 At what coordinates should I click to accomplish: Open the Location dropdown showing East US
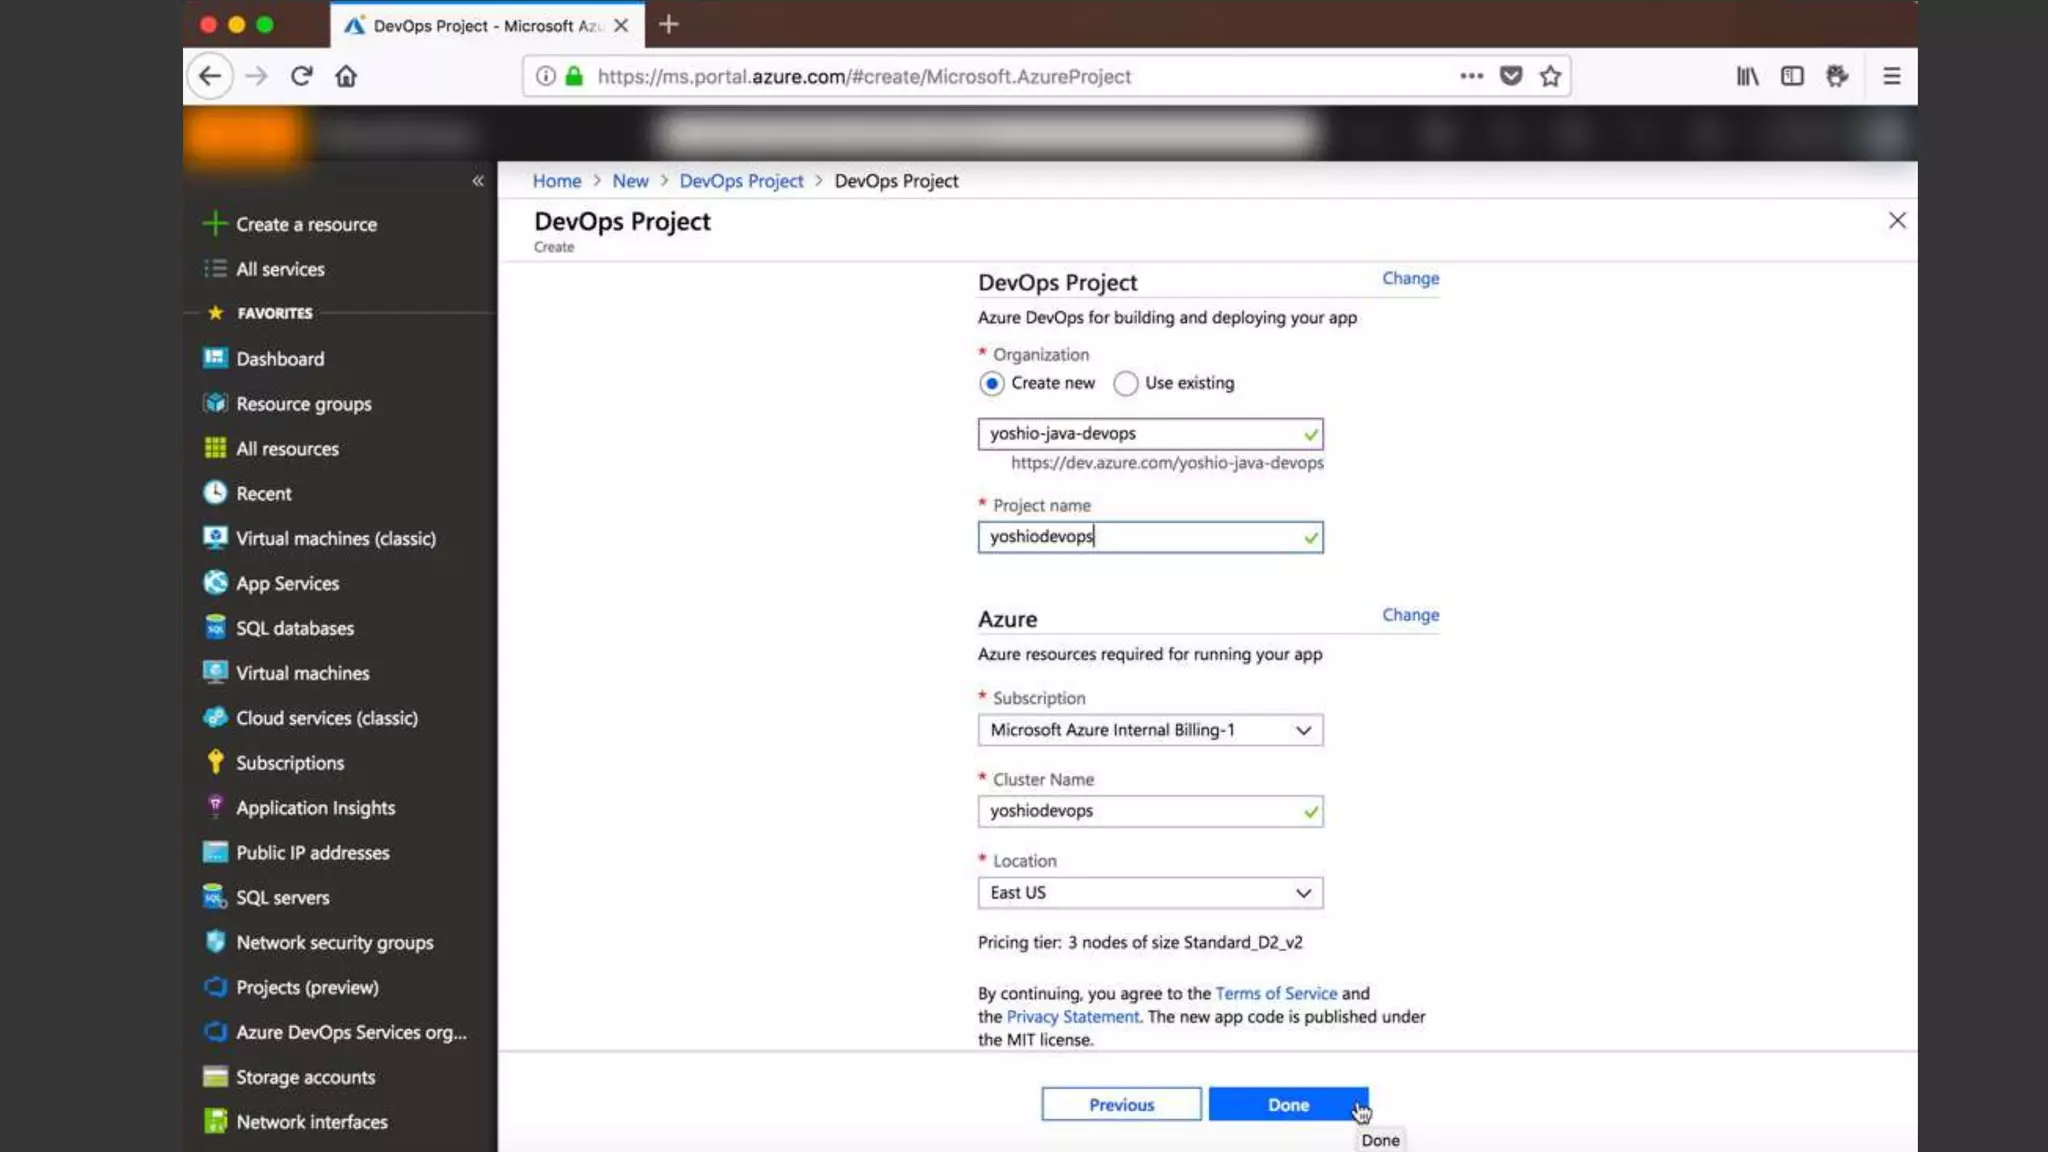click(1150, 893)
